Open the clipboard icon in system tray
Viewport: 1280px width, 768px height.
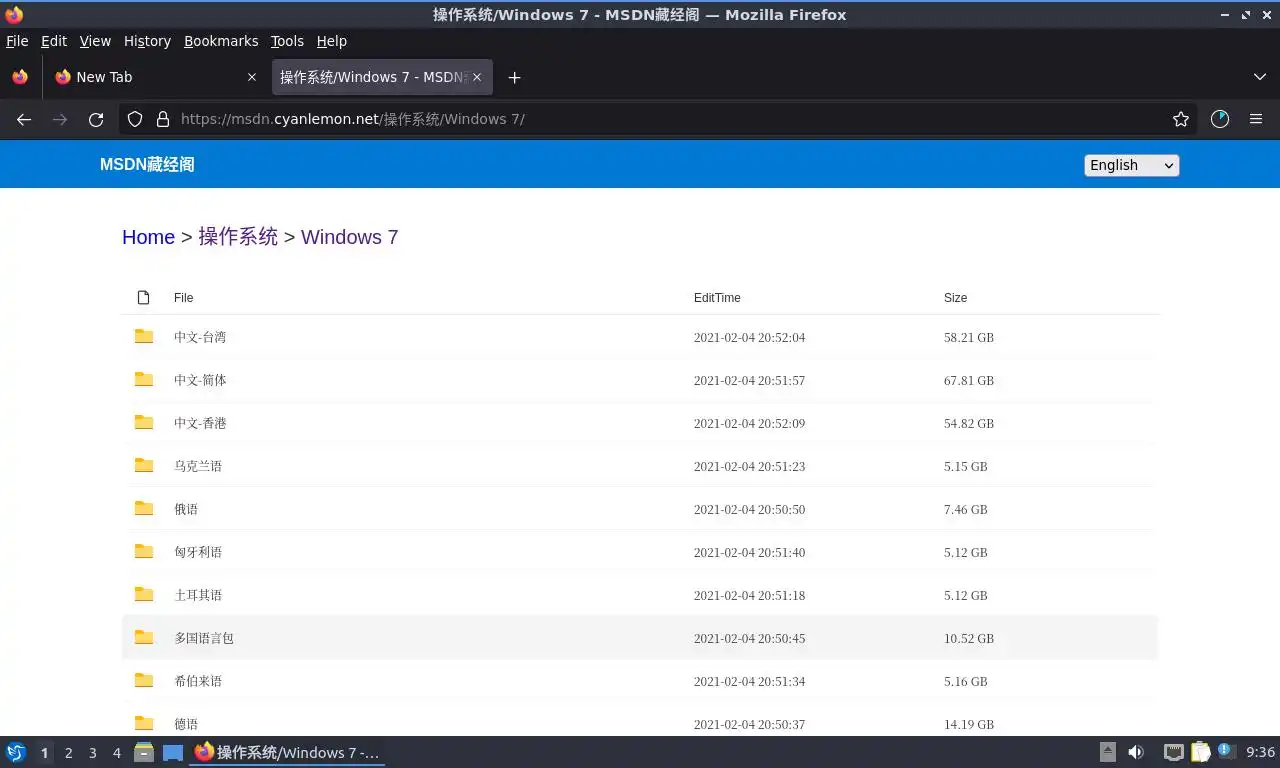click(1200, 752)
